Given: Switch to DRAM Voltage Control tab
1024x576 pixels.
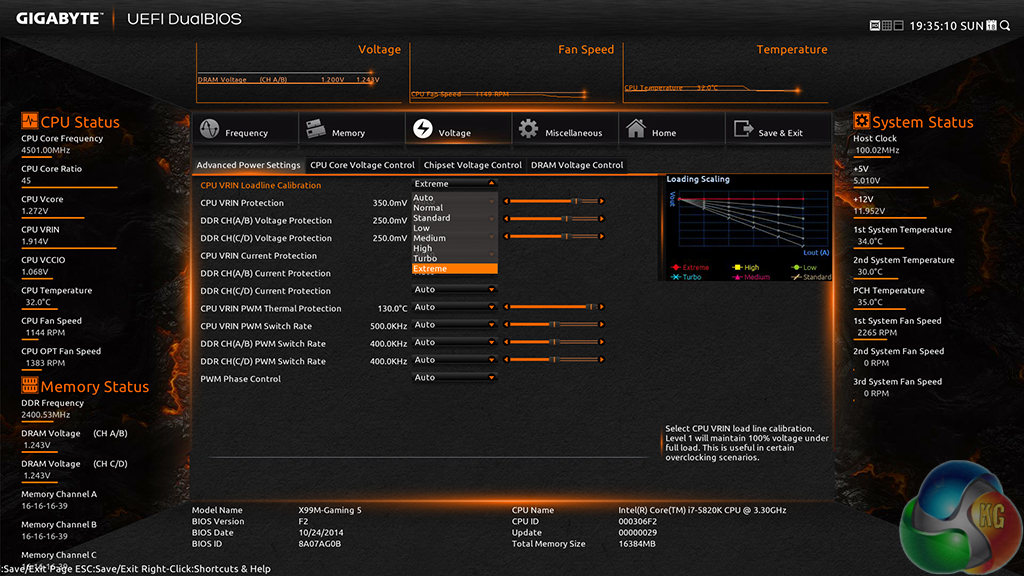Looking at the screenshot, I should (577, 165).
